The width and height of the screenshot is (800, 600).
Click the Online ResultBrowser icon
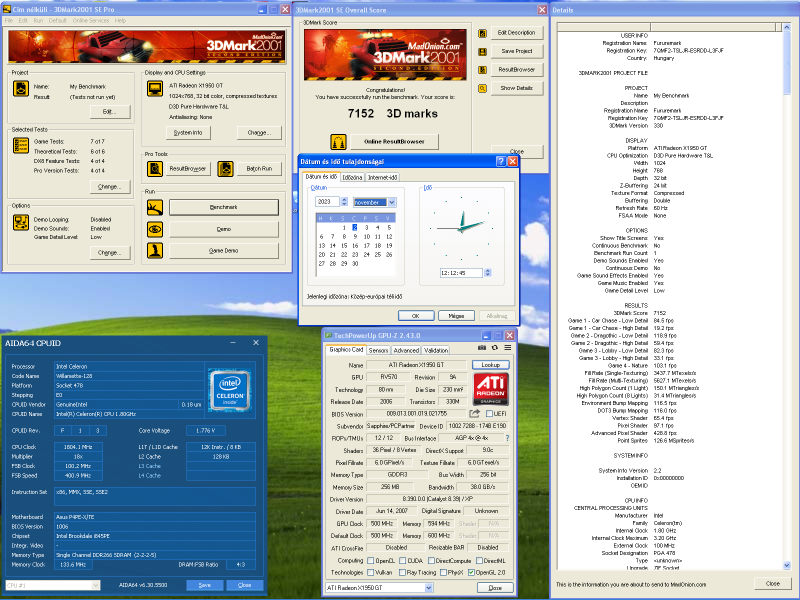coord(338,142)
